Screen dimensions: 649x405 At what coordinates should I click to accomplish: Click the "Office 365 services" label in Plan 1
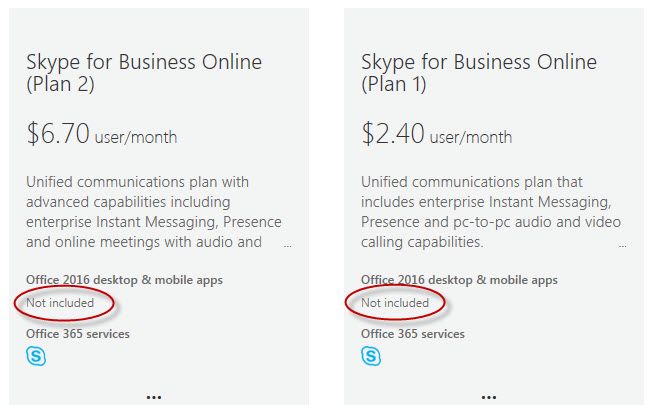(412, 333)
